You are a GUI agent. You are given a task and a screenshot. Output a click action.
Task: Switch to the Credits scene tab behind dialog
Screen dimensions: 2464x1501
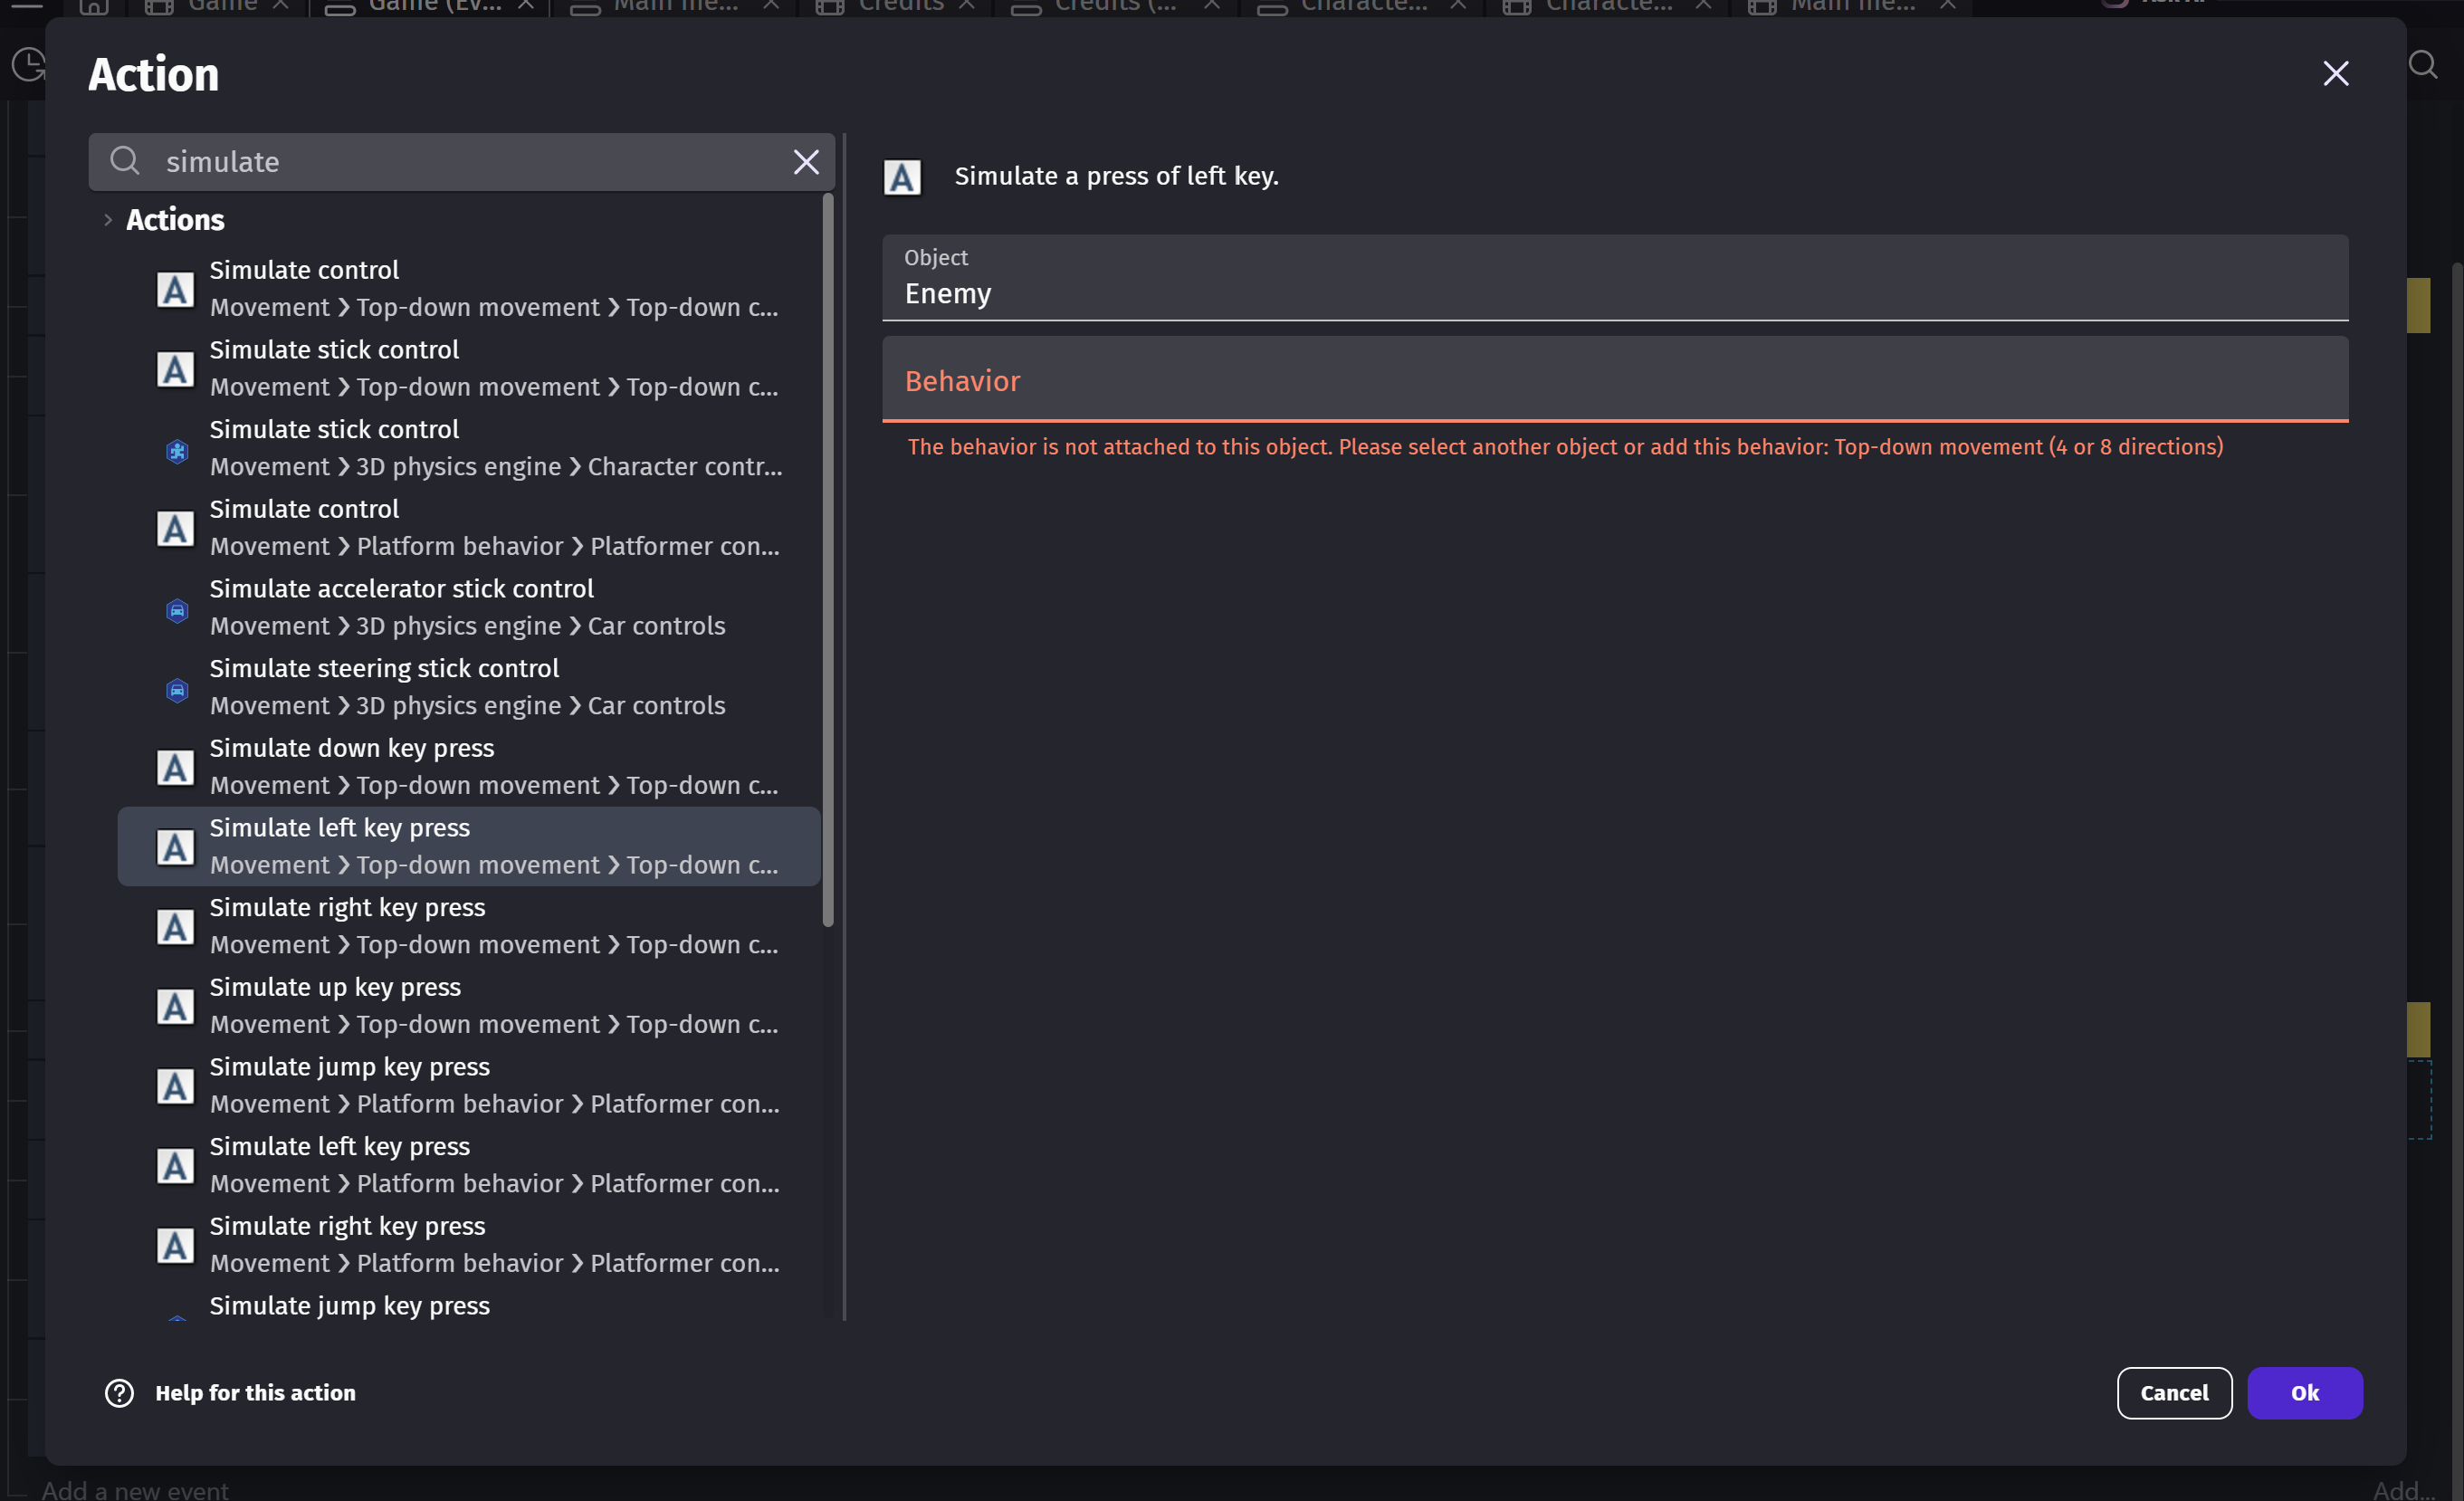tap(895, 7)
